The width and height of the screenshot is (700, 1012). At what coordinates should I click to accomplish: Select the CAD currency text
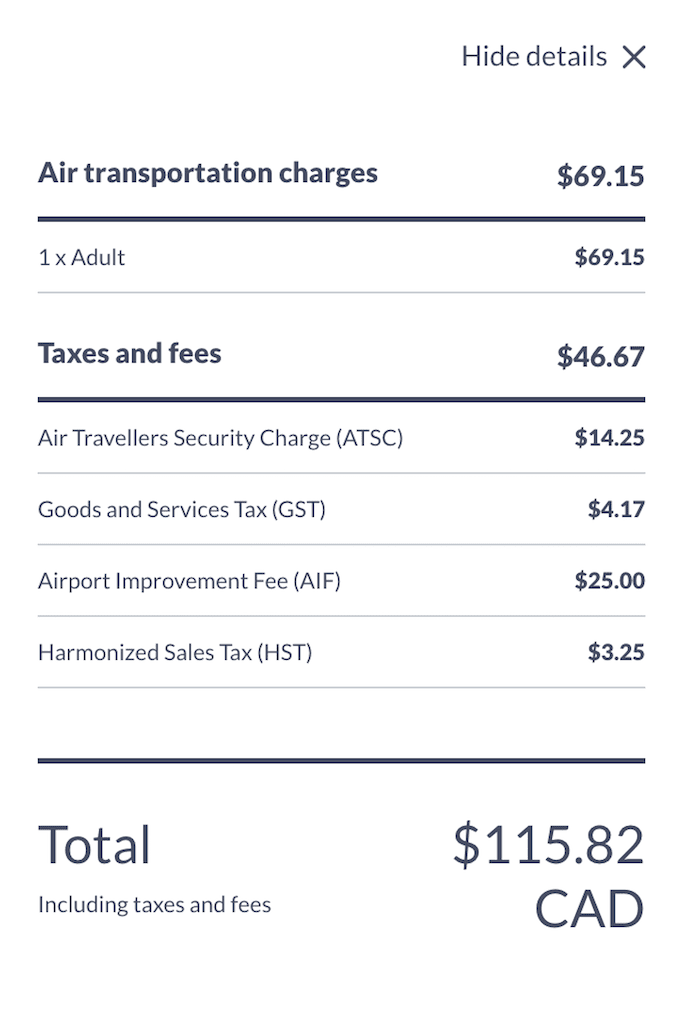pyautogui.click(x=590, y=909)
